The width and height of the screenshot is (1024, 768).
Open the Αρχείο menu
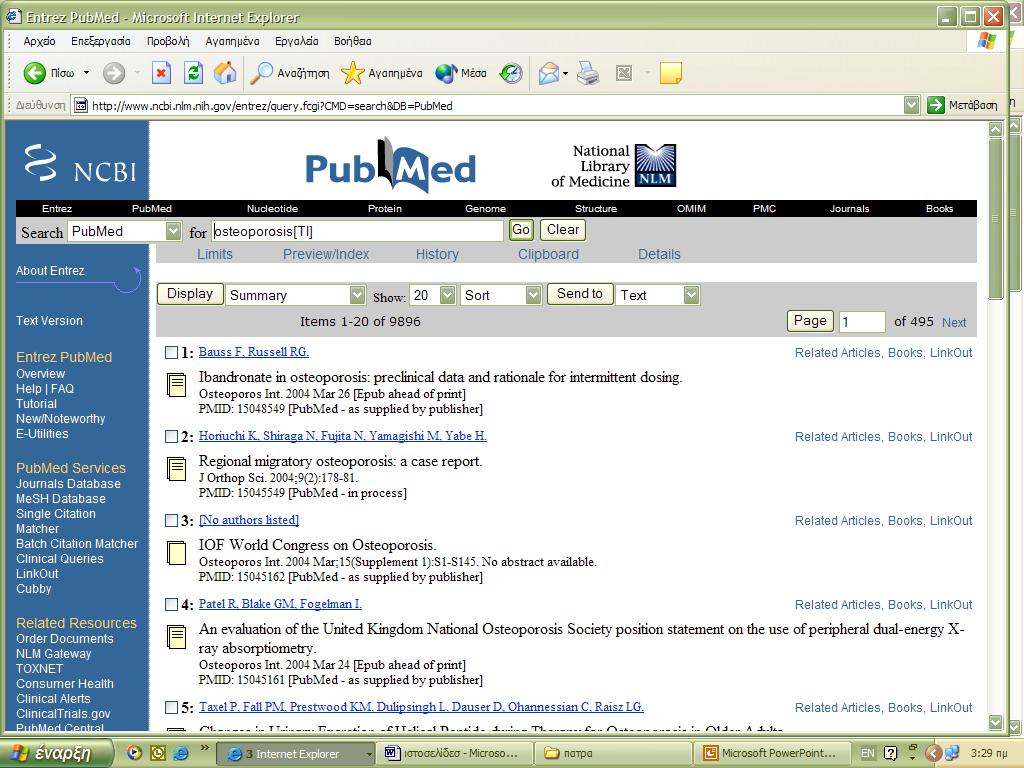point(39,41)
